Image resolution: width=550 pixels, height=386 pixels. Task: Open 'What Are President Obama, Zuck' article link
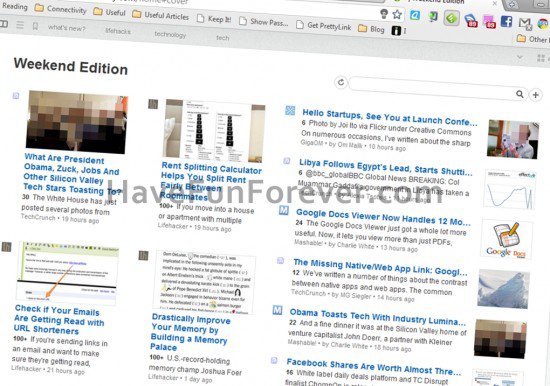click(x=72, y=174)
